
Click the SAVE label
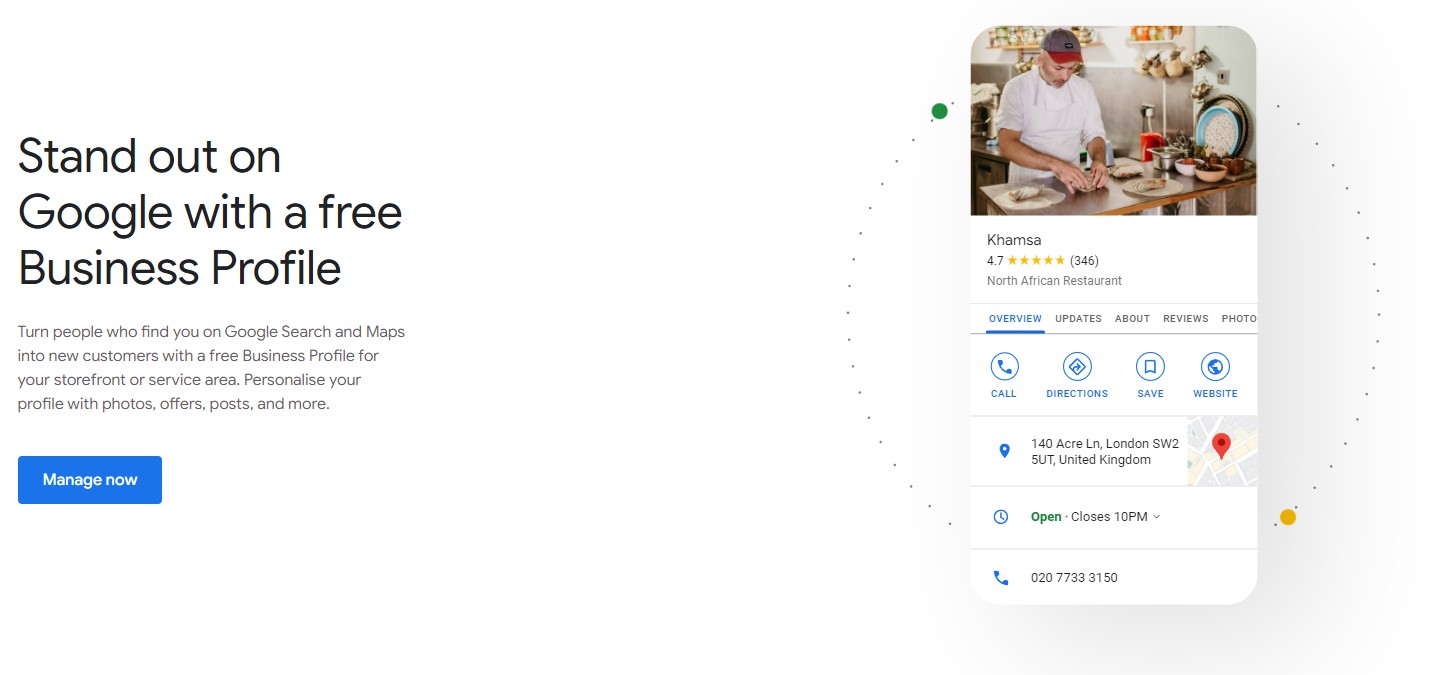(1150, 394)
